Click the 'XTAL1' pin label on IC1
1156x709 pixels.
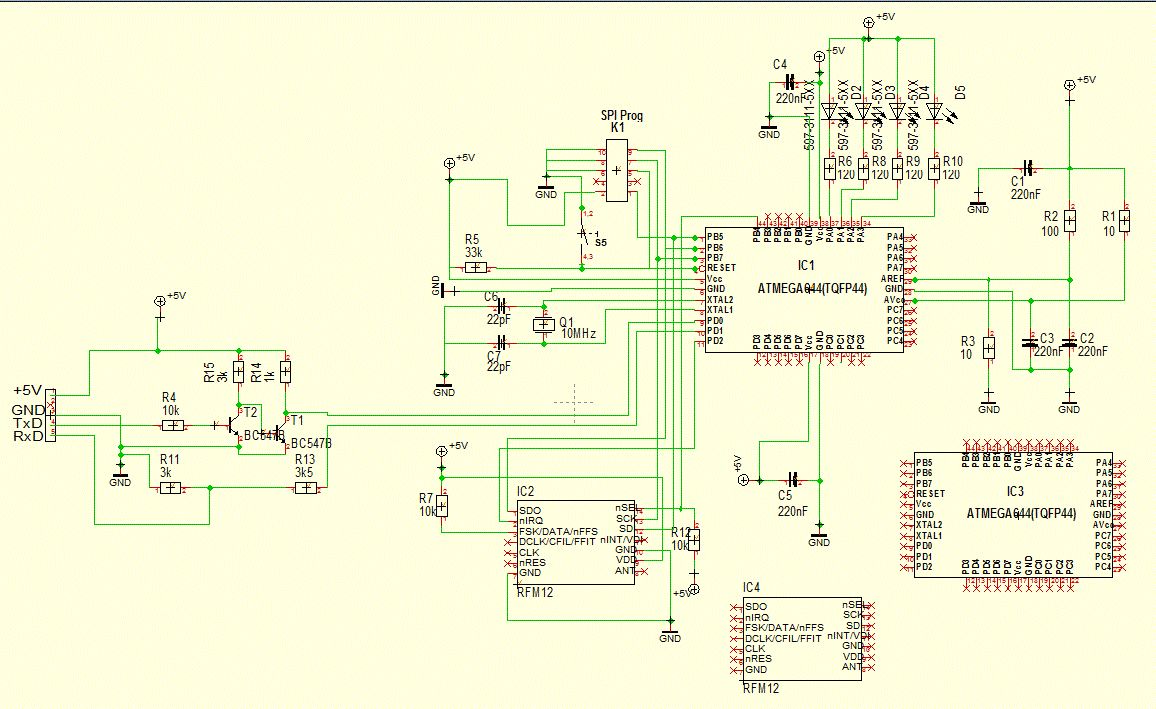click(720, 310)
